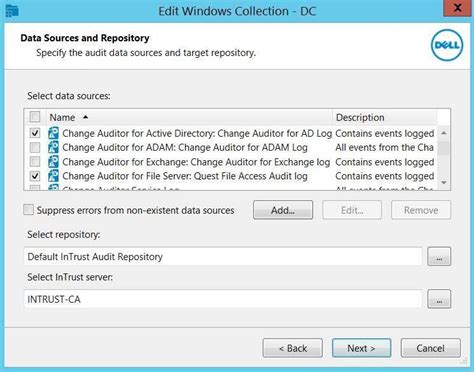The image size is (474, 372).
Task: Click the Edit... button
Action: [352, 210]
